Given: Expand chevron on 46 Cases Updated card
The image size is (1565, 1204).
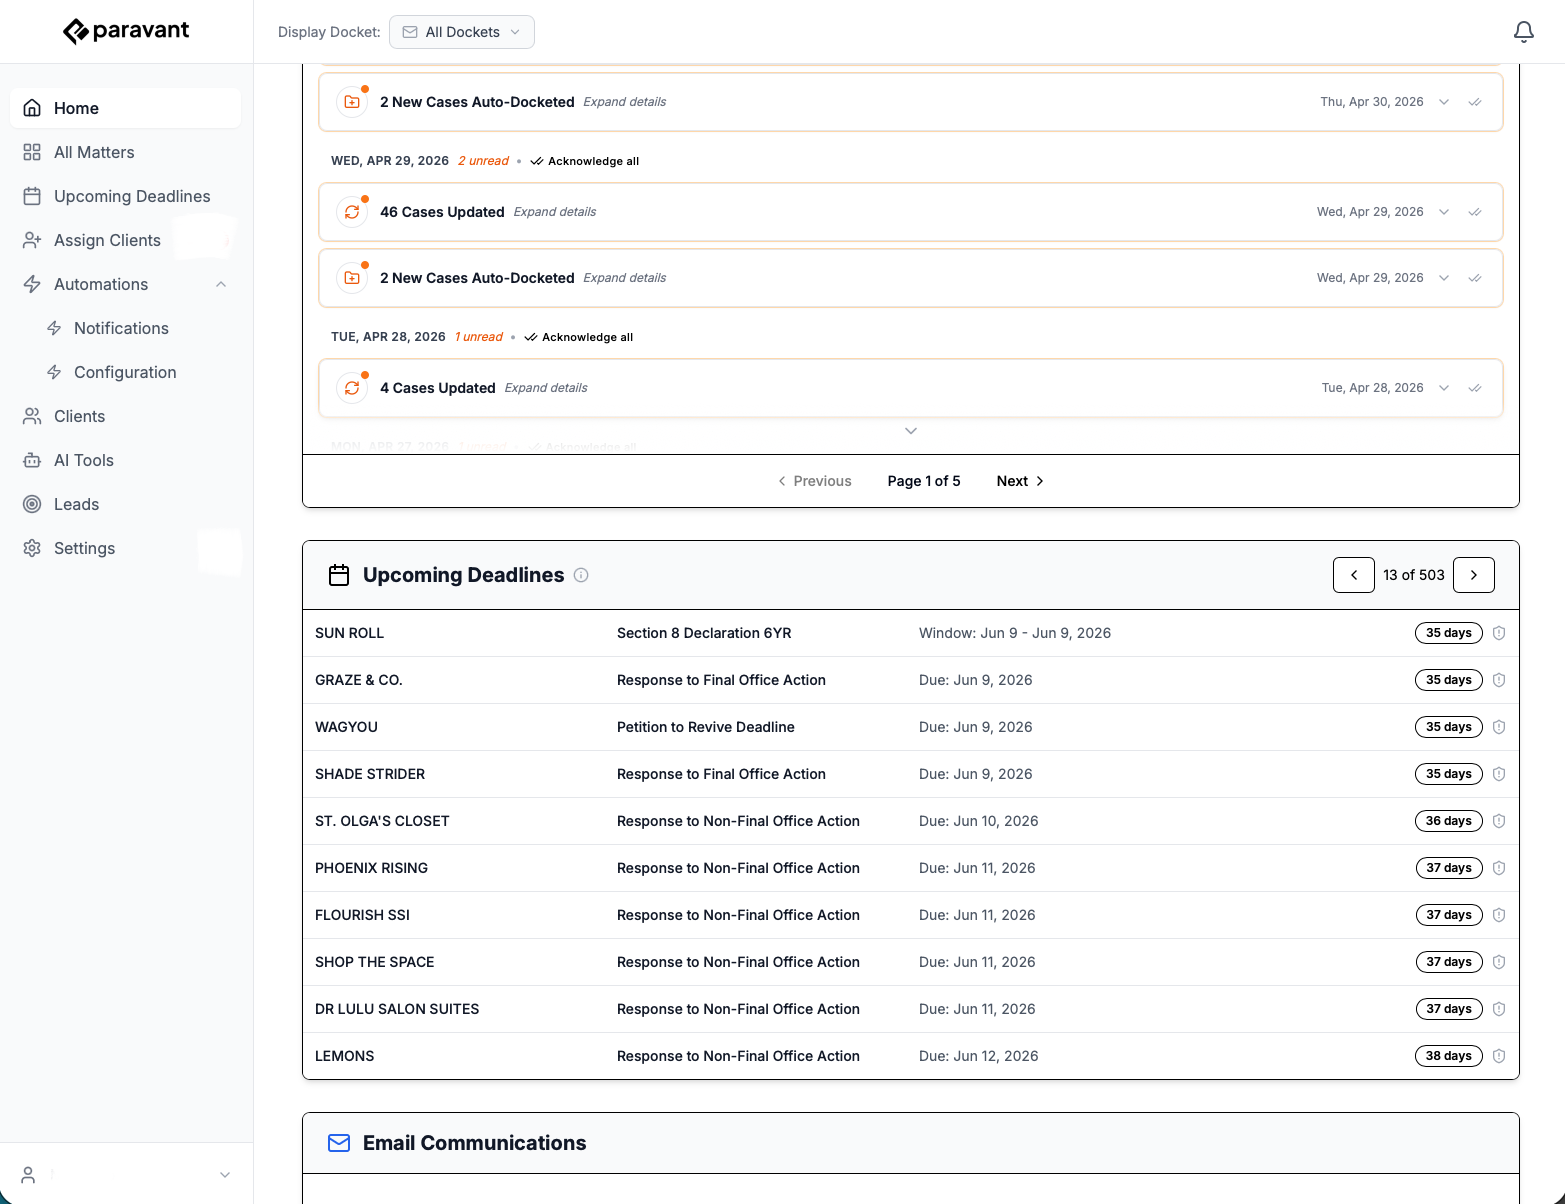Looking at the screenshot, I should click(x=1444, y=212).
